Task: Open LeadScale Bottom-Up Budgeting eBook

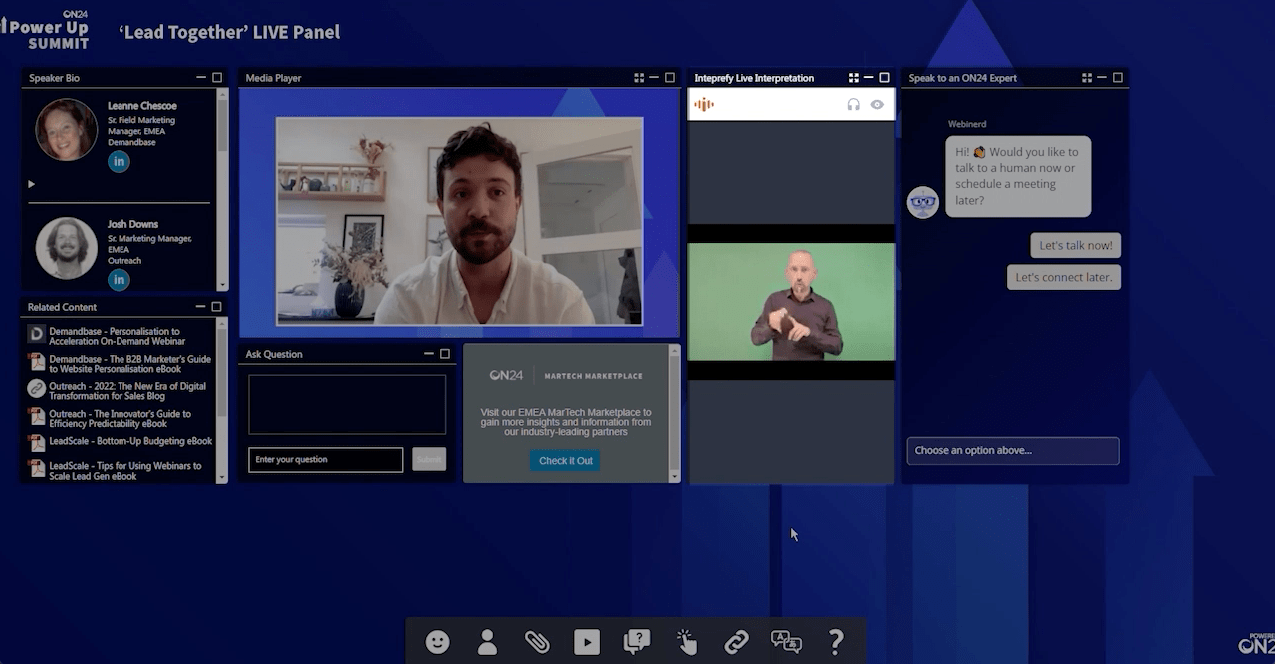Action: coord(130,441)
